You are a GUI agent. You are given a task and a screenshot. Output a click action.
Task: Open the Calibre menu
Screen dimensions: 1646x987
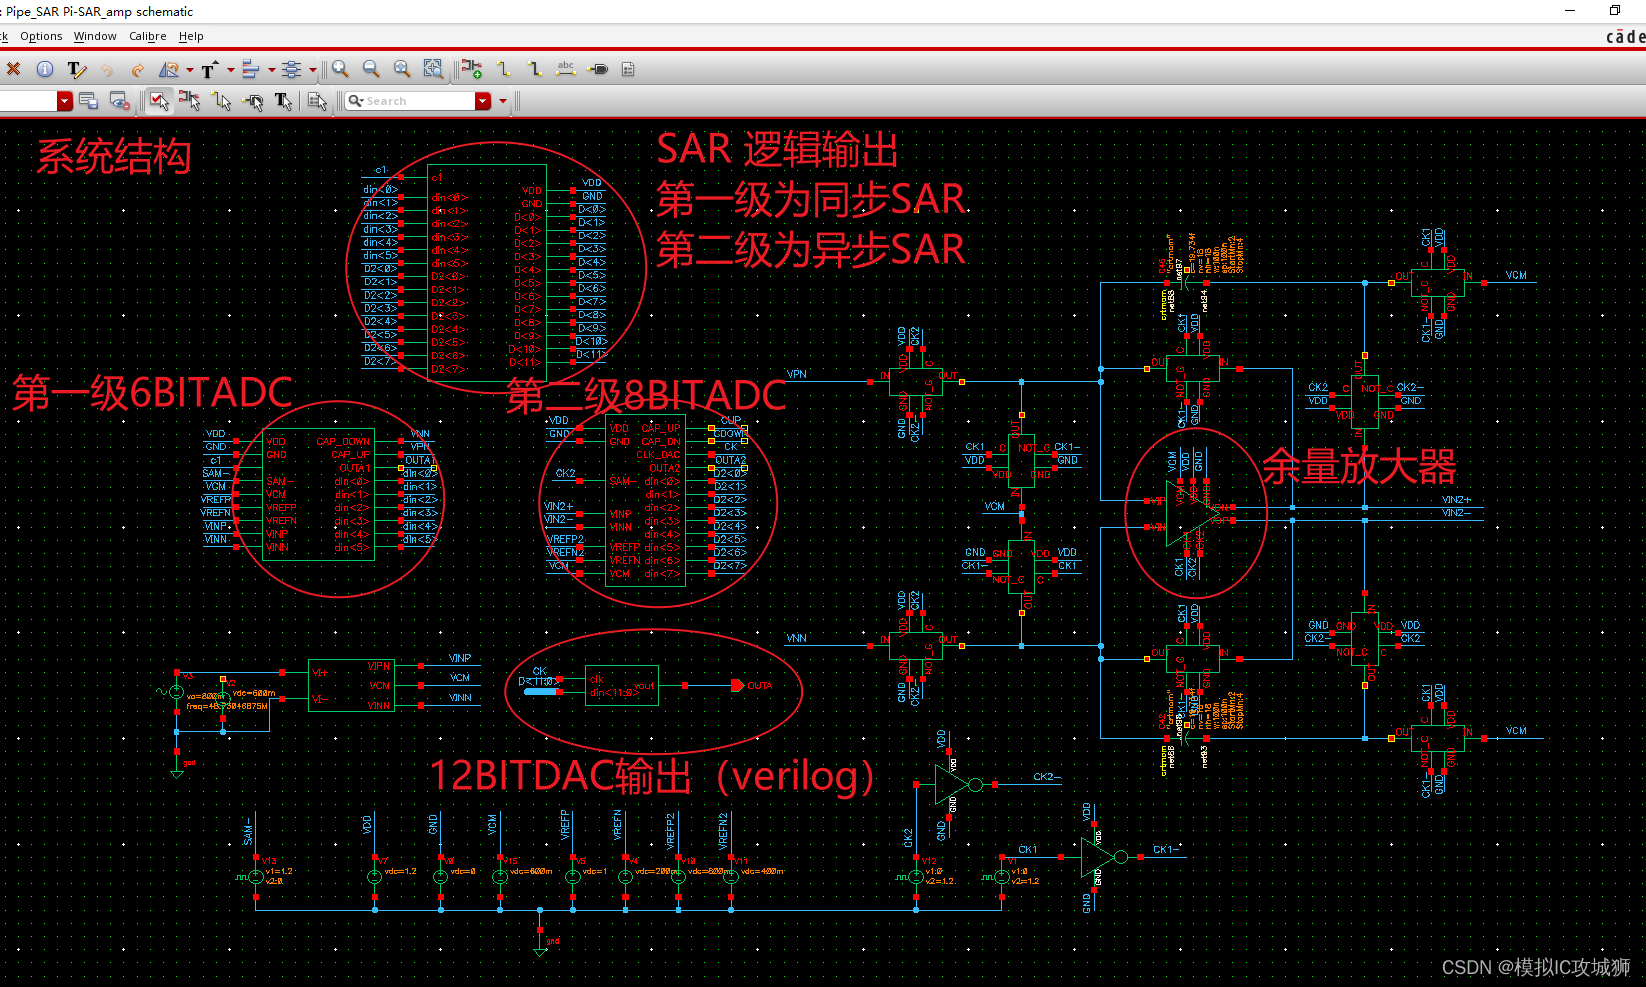[x=147, y=36]
